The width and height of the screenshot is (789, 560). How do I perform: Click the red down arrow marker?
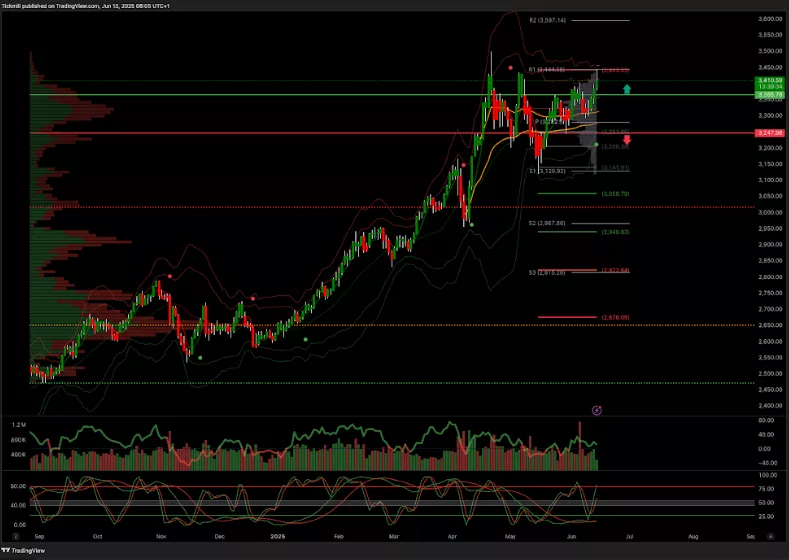click(627, 139)
